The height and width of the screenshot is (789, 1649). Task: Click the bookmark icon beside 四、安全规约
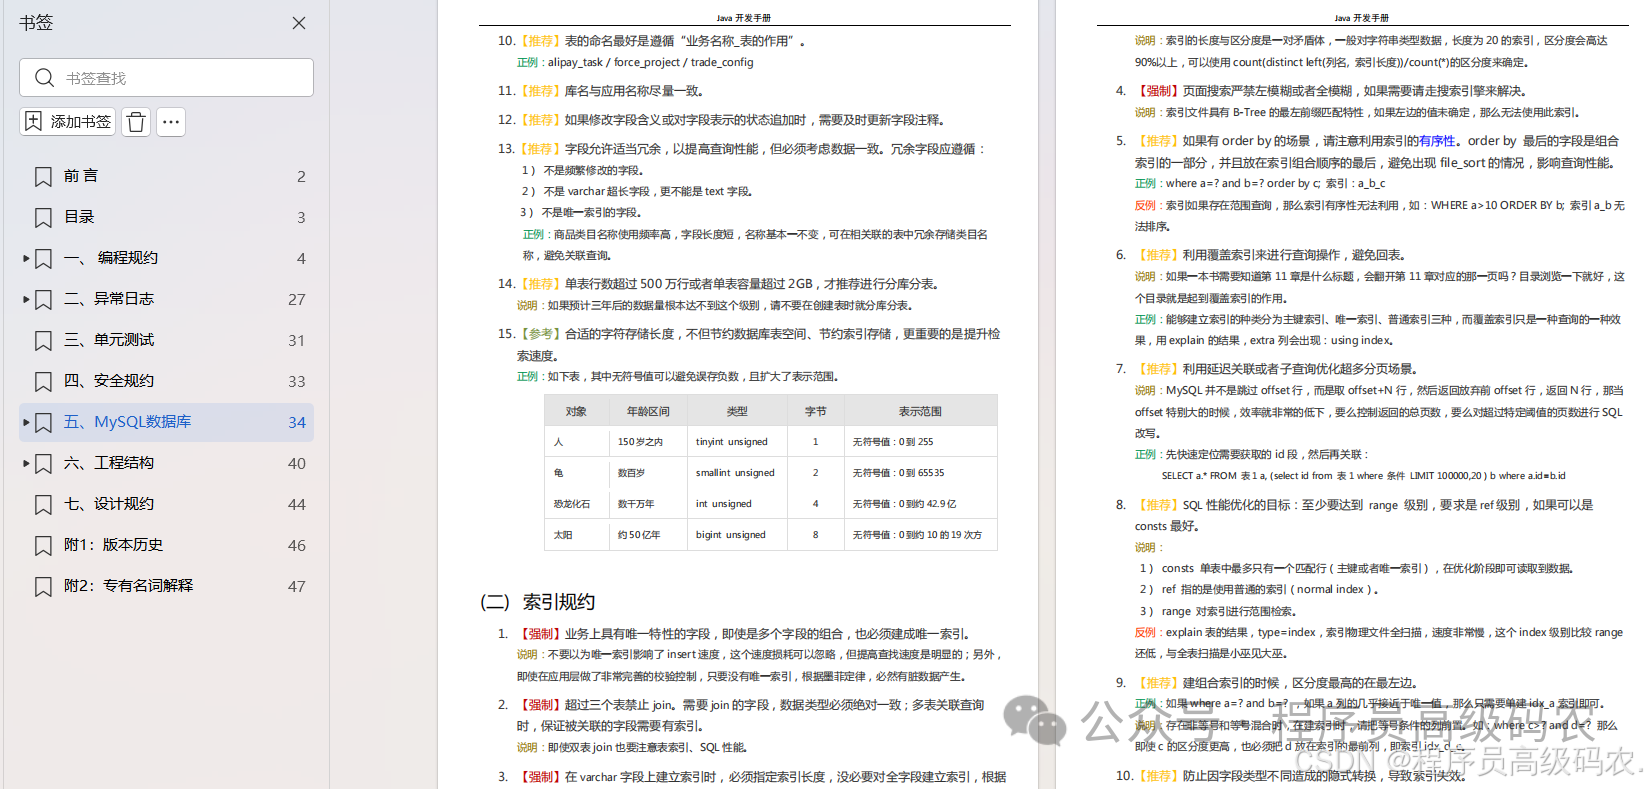coord(43,382)
